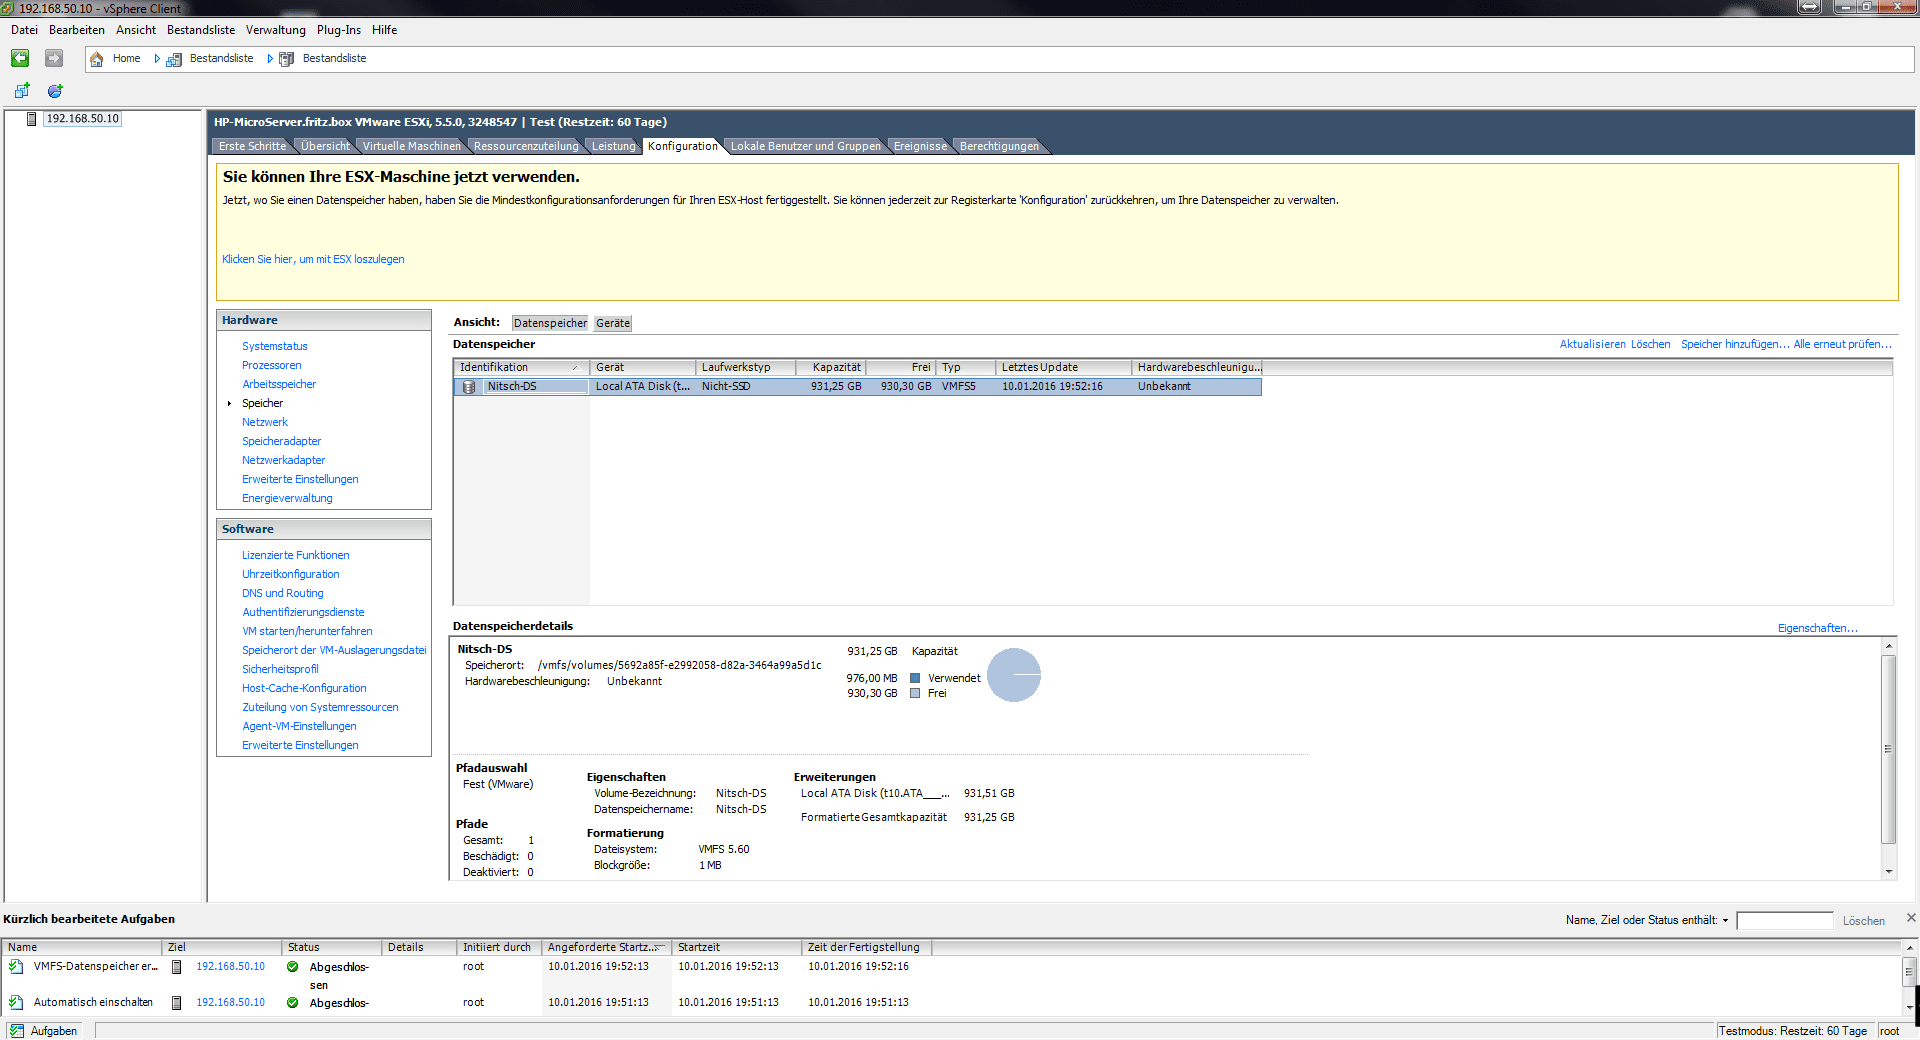The height and width of the screenshot is (1040, 1920).
Task: Switch to Virtuelle Maschinen tab
Action: (411, 146)
